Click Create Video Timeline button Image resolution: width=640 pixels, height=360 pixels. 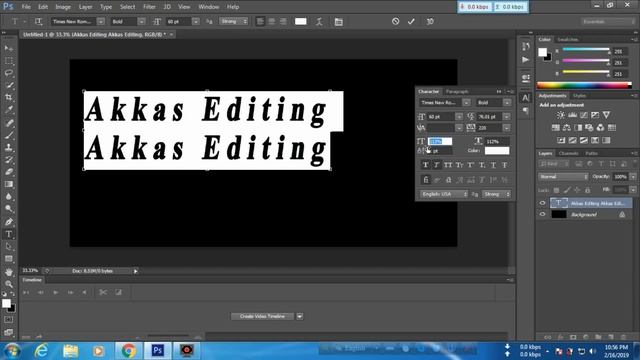click(262, 316)
